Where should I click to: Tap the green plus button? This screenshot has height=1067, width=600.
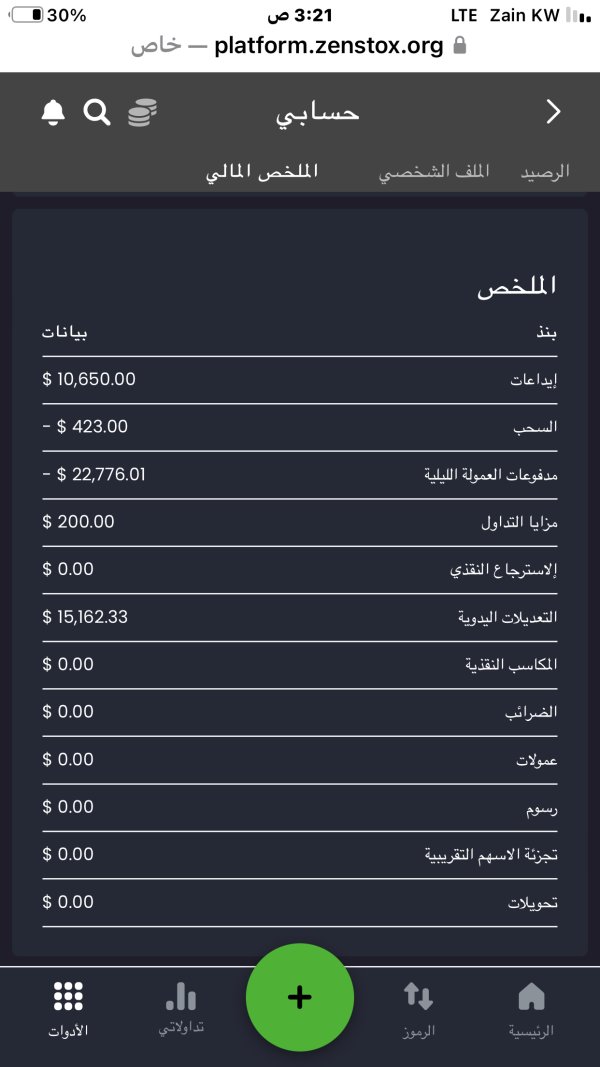coord(299,997)
